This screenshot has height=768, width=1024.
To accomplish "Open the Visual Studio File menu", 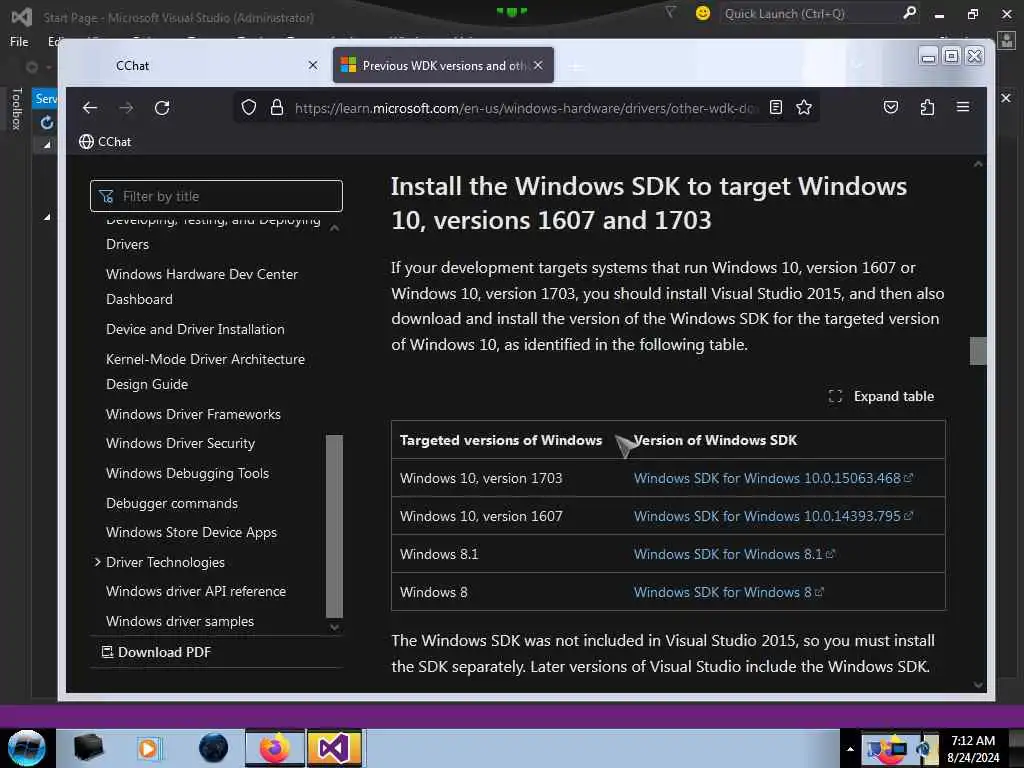I will pyautogui.click(x=19, y=42).
